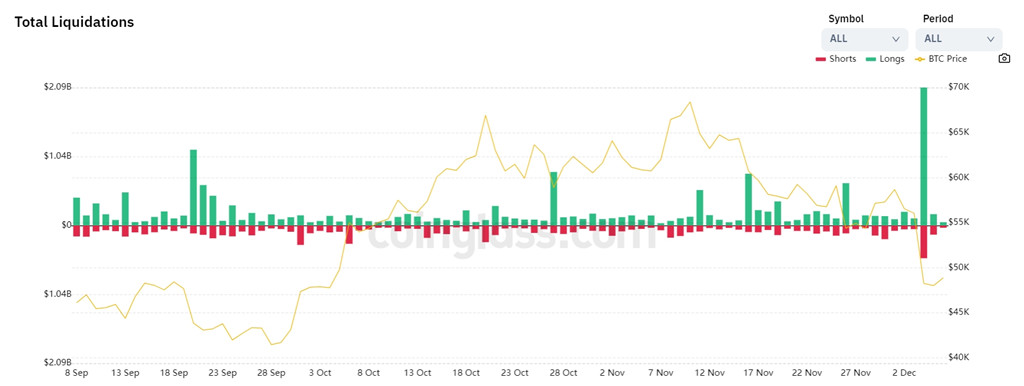Click the green bar near 28 Oct
This screenshot has height=386, width=1024.
(x=554, y=199)
